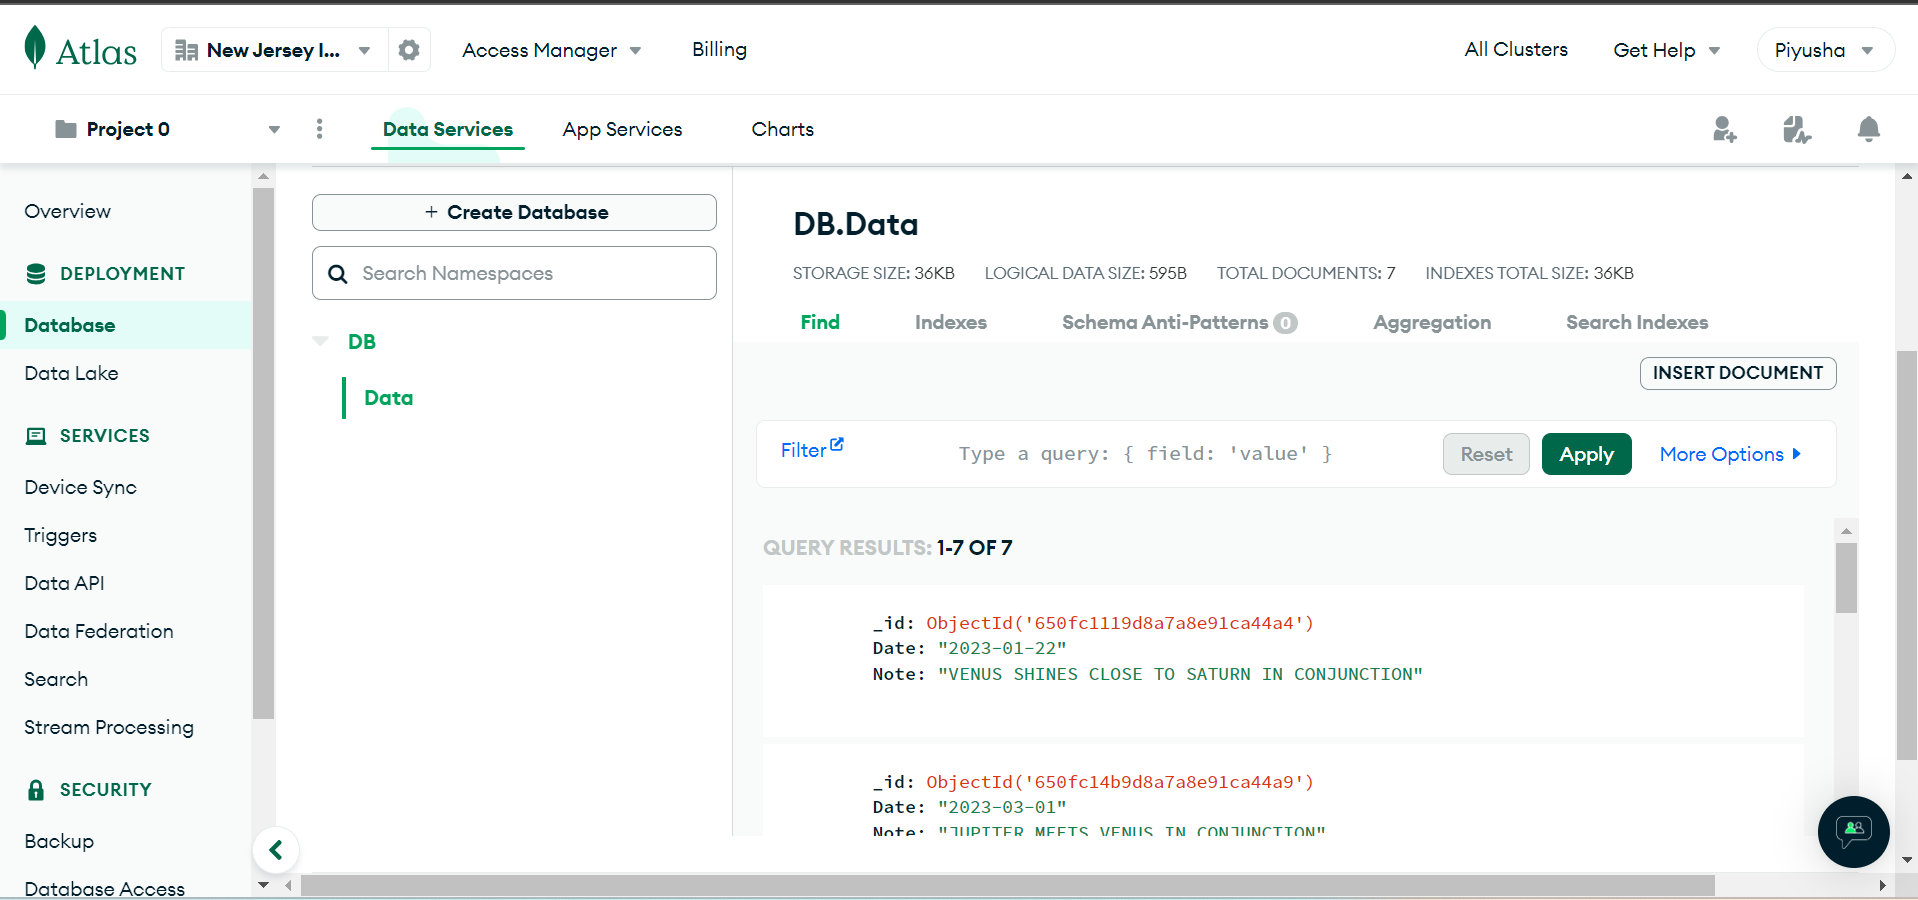The height and width of the screenshot is (900, 1918).
Task: Click the sidebar vertical scrollbar
Action: pos(263,453)
